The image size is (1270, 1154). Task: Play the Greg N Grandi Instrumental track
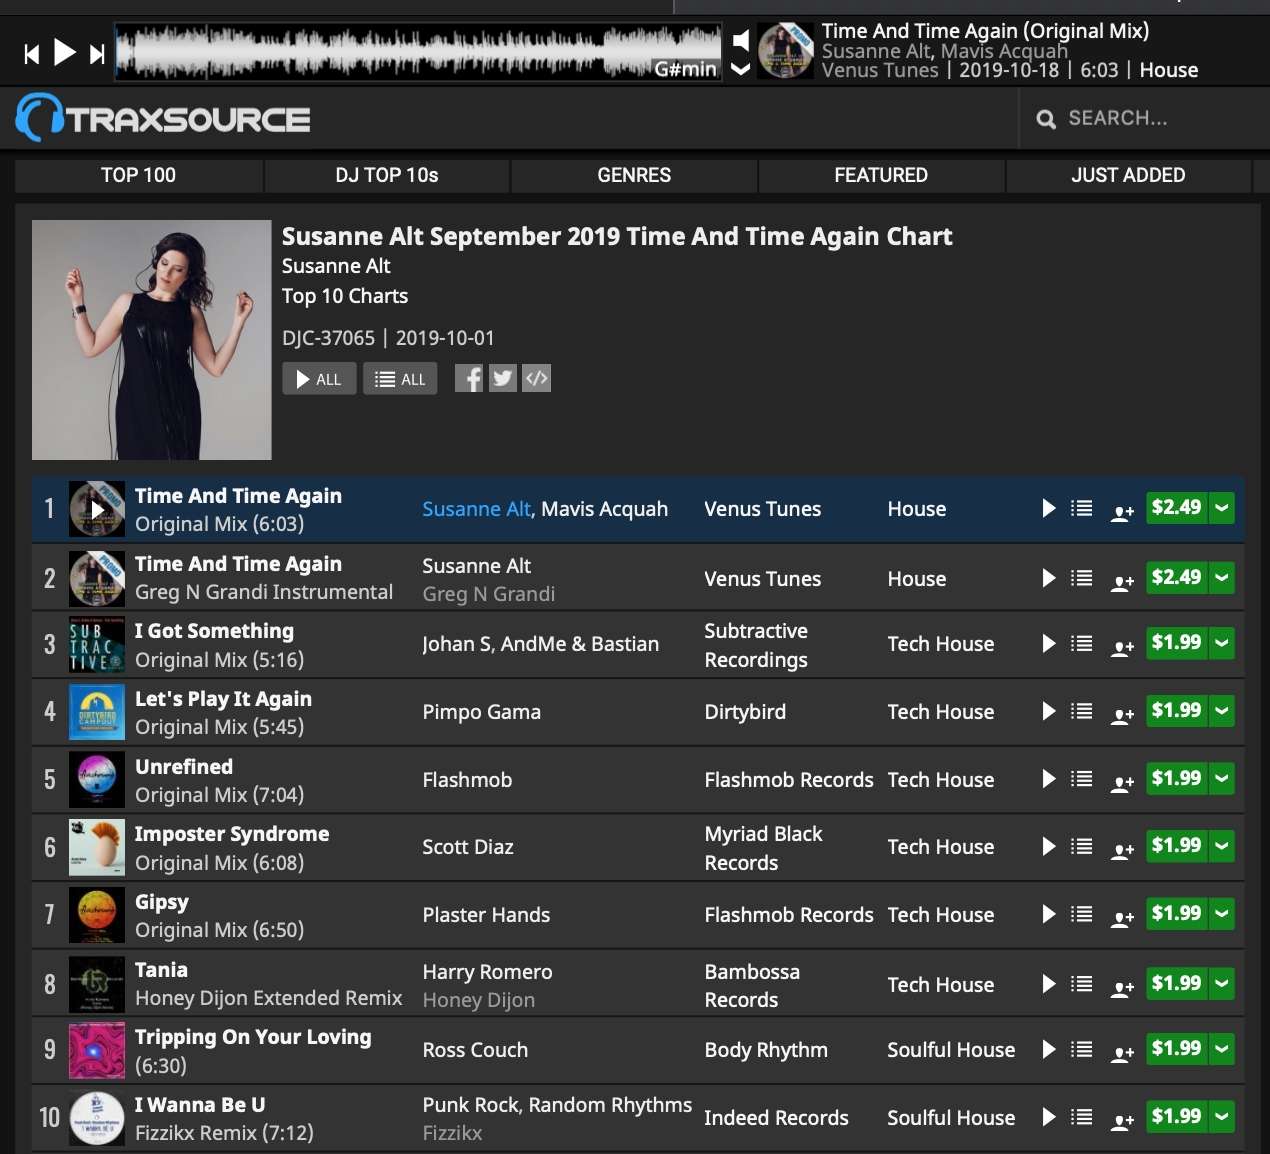1049,578
